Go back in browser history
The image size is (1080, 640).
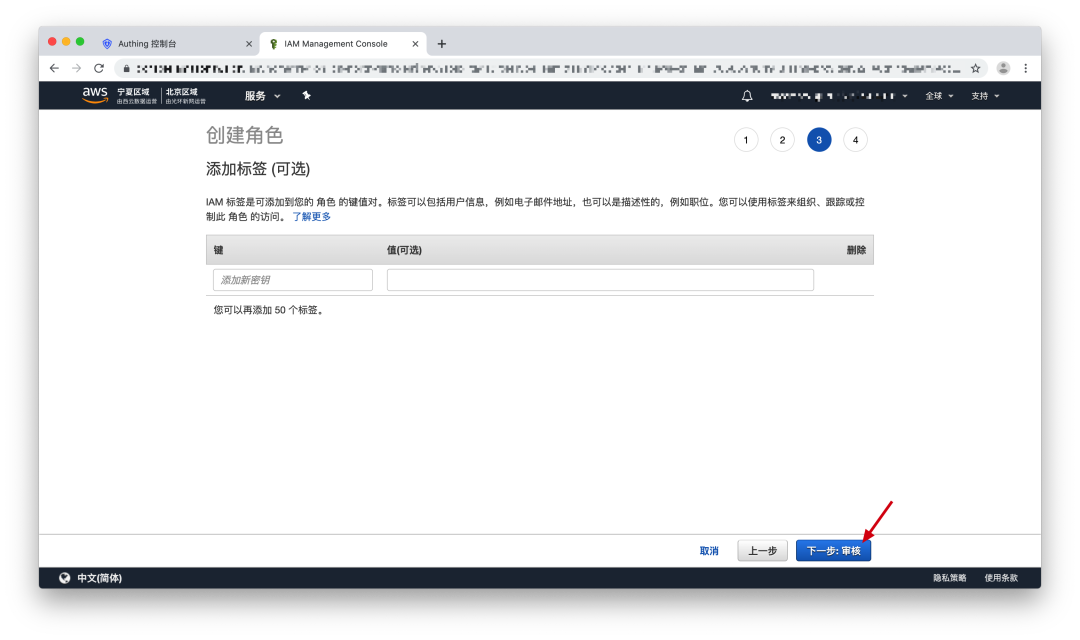54,68
